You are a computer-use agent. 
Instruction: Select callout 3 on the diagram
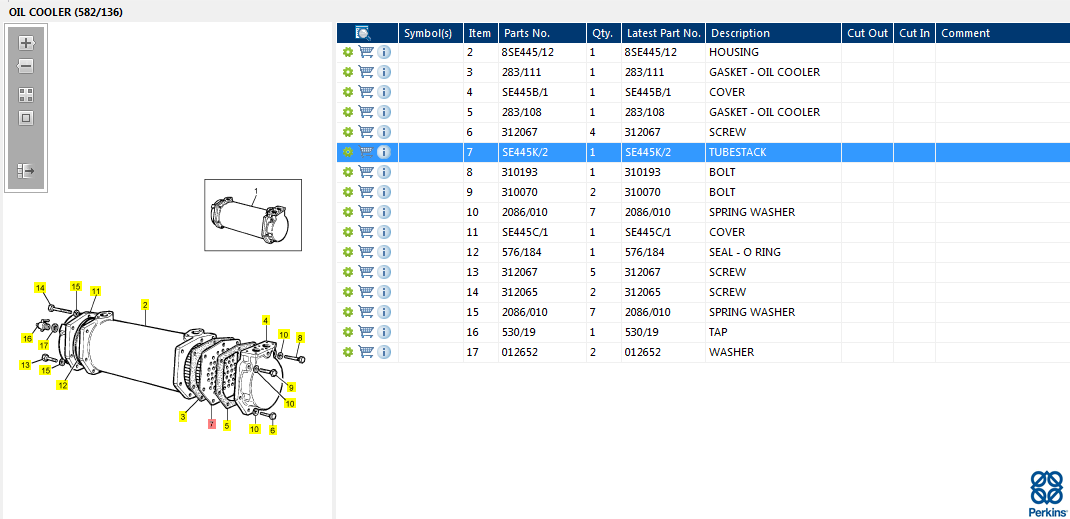point(183,416)
